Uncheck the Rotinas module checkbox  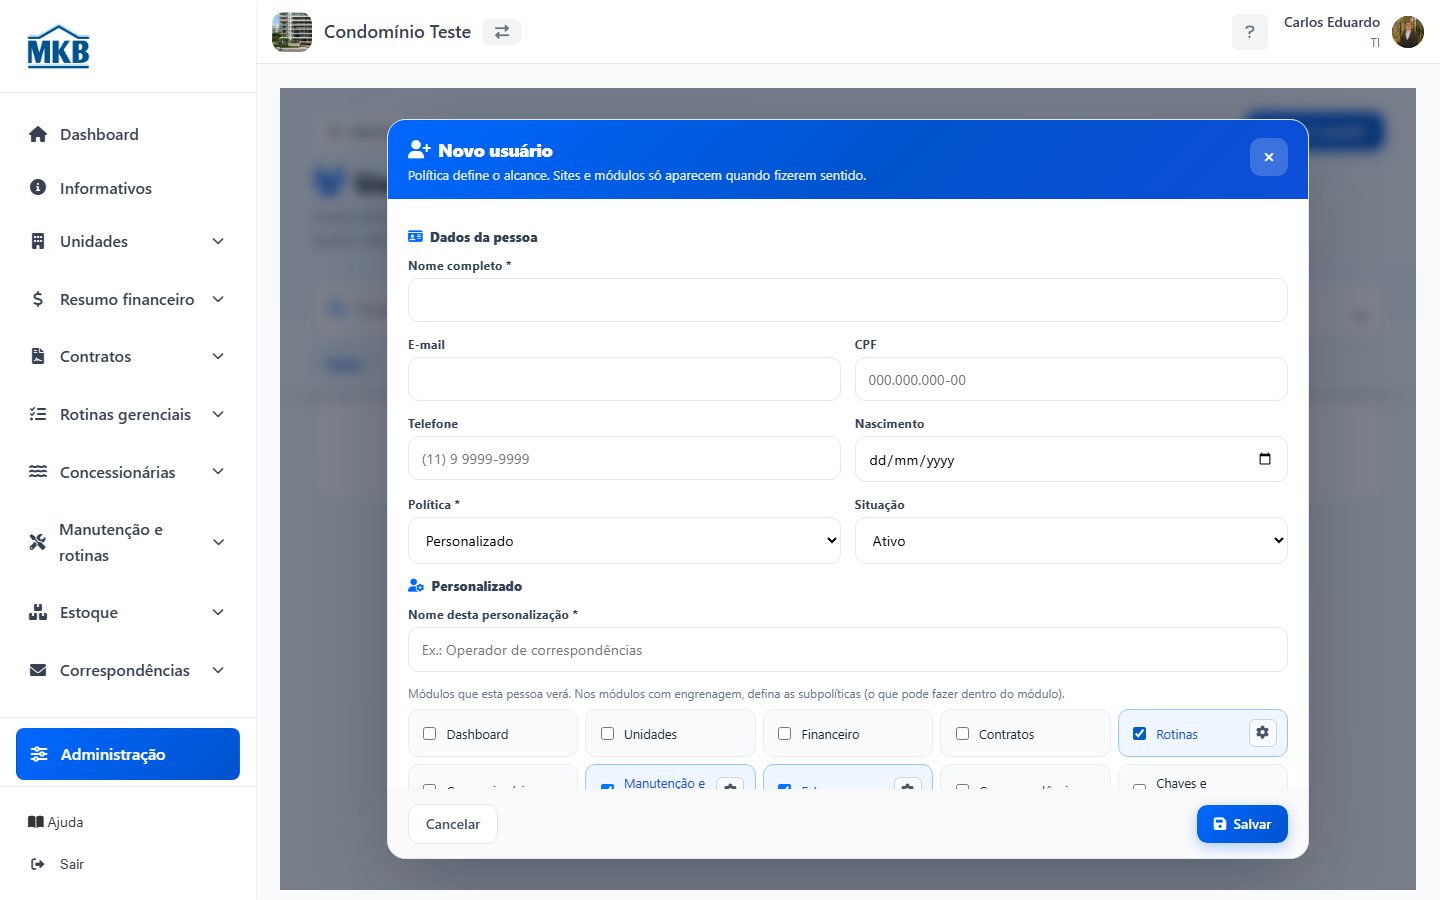(x=1139, y=733)
